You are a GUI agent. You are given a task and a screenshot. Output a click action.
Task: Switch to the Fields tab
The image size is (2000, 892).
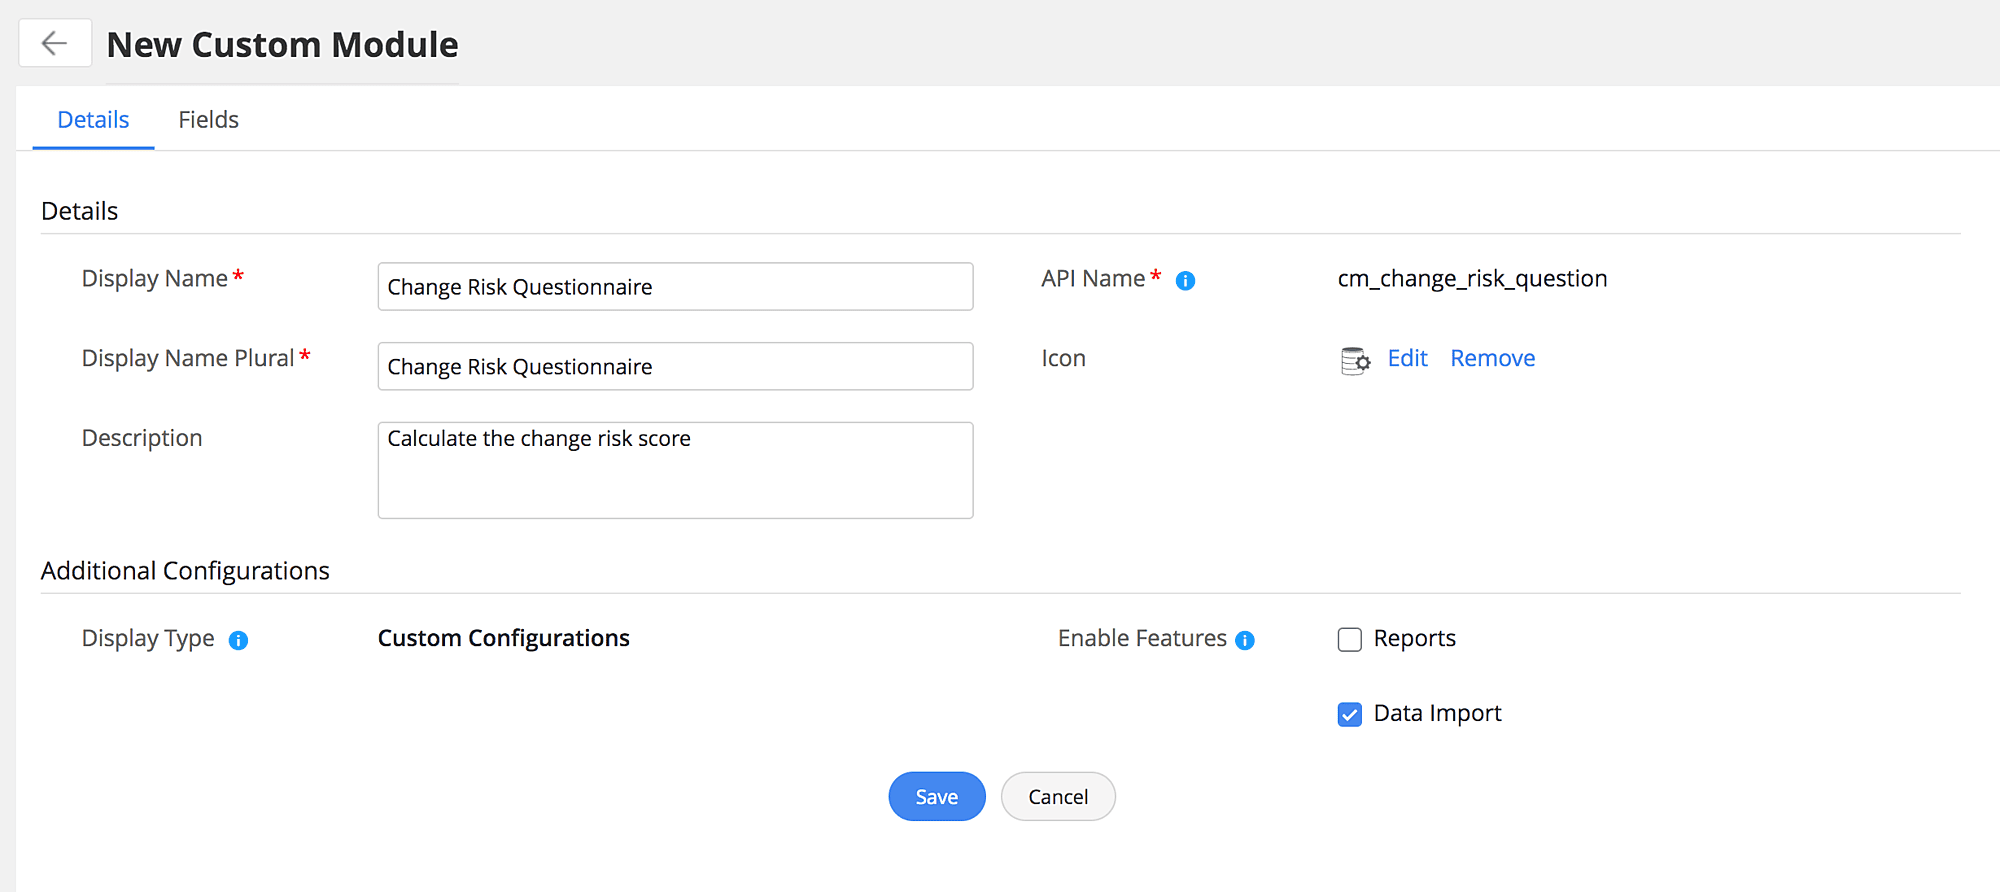[208, 120]
